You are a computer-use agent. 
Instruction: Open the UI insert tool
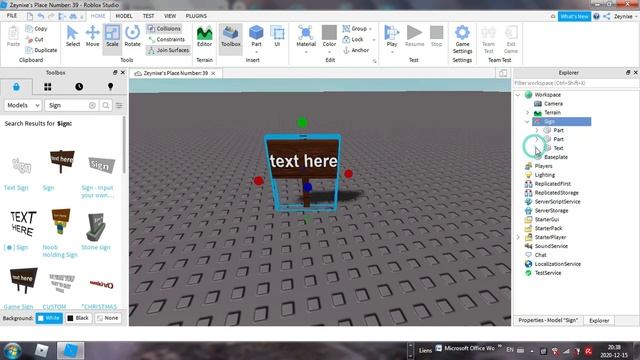tap(277, 36)
